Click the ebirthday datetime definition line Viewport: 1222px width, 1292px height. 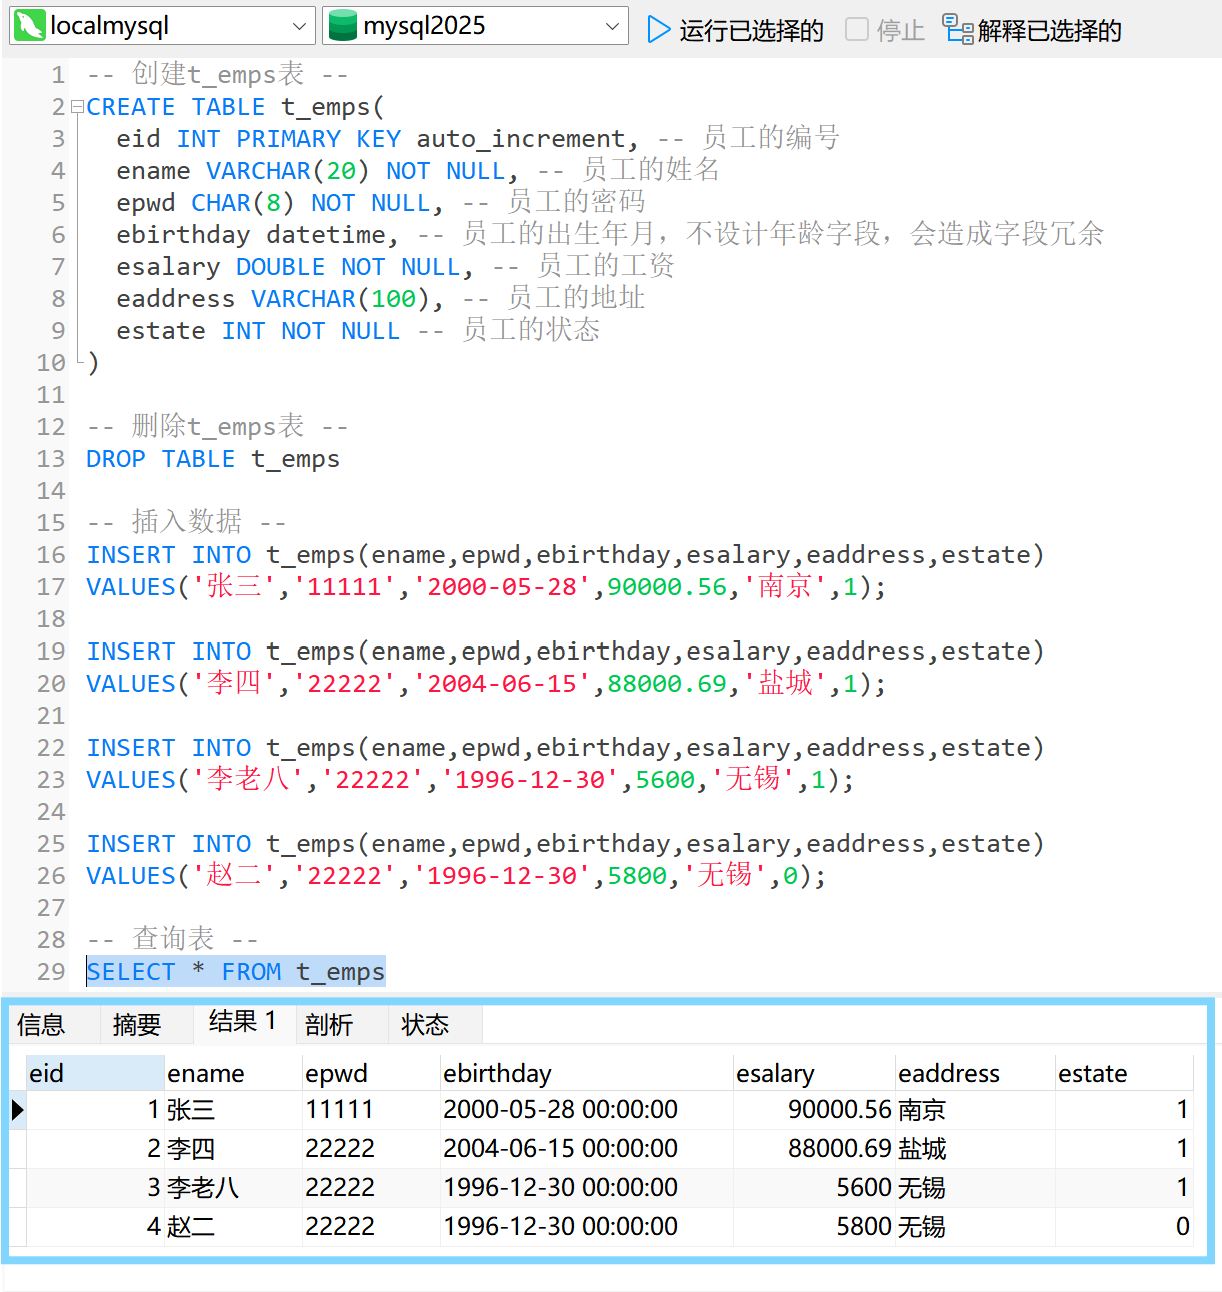[610, 235]
